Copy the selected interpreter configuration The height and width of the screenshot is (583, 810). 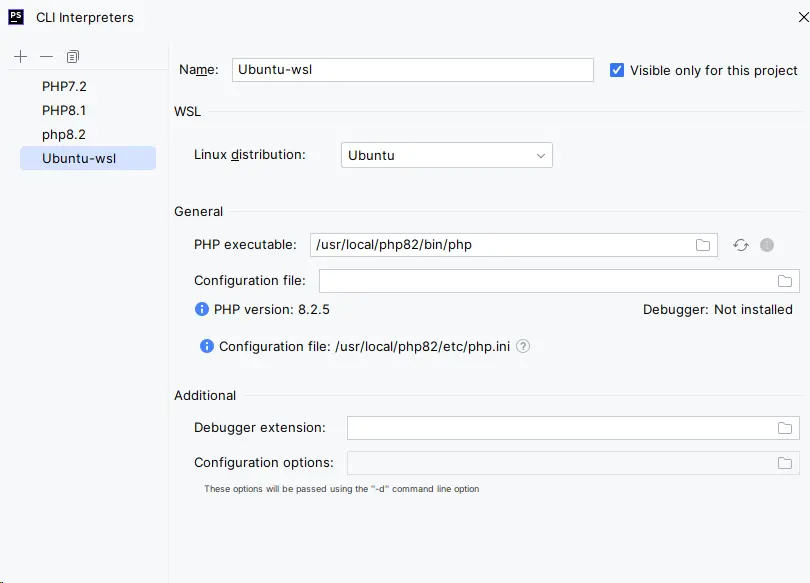(73, 56)
